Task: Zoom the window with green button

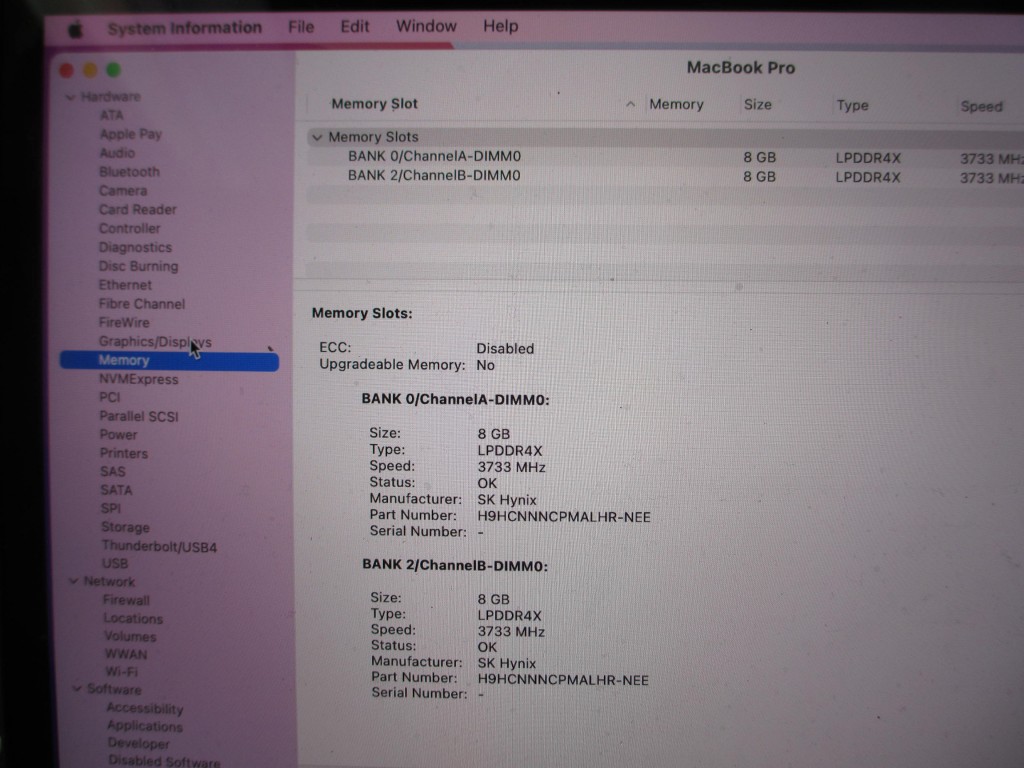Action: point(114,69)
